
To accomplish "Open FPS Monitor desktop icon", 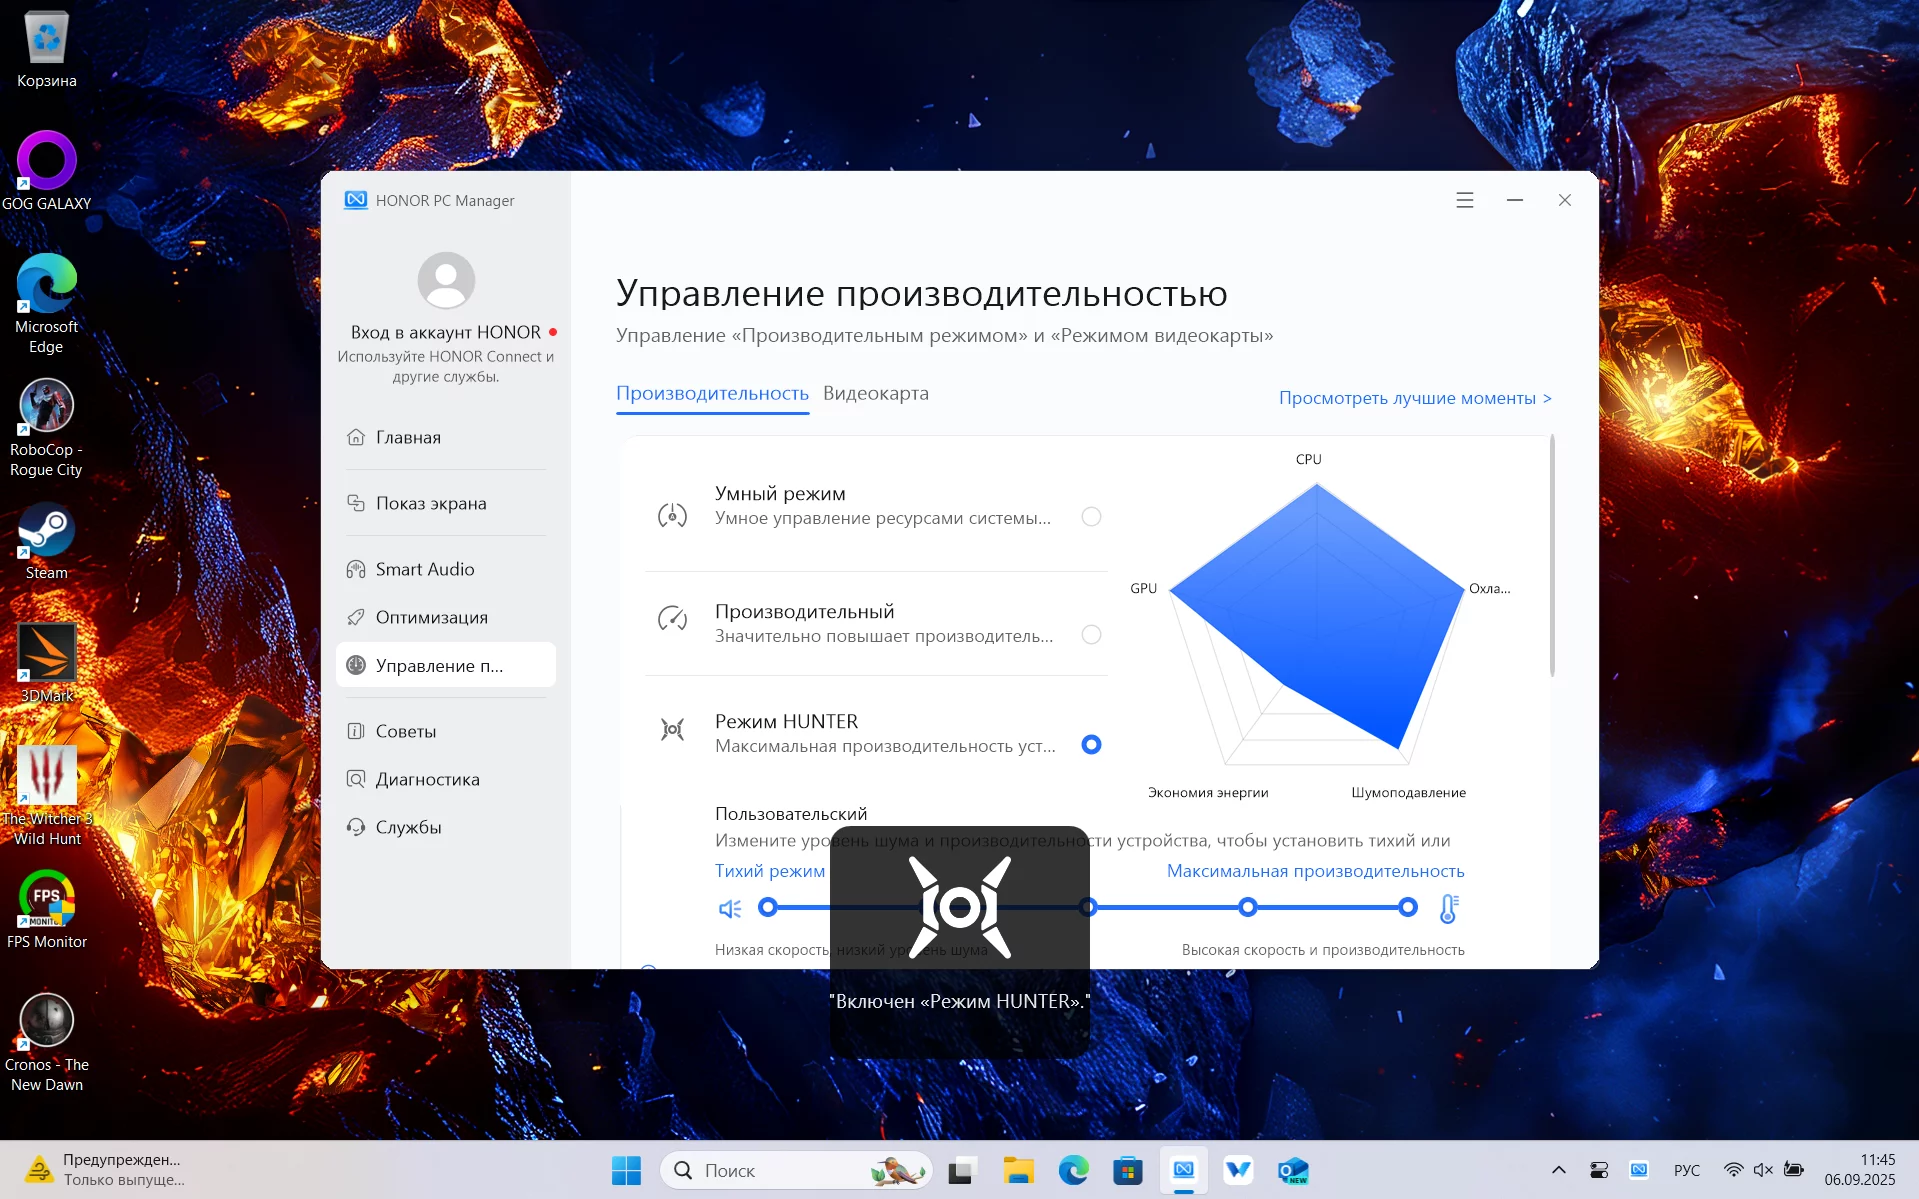I will pos(47,910).
